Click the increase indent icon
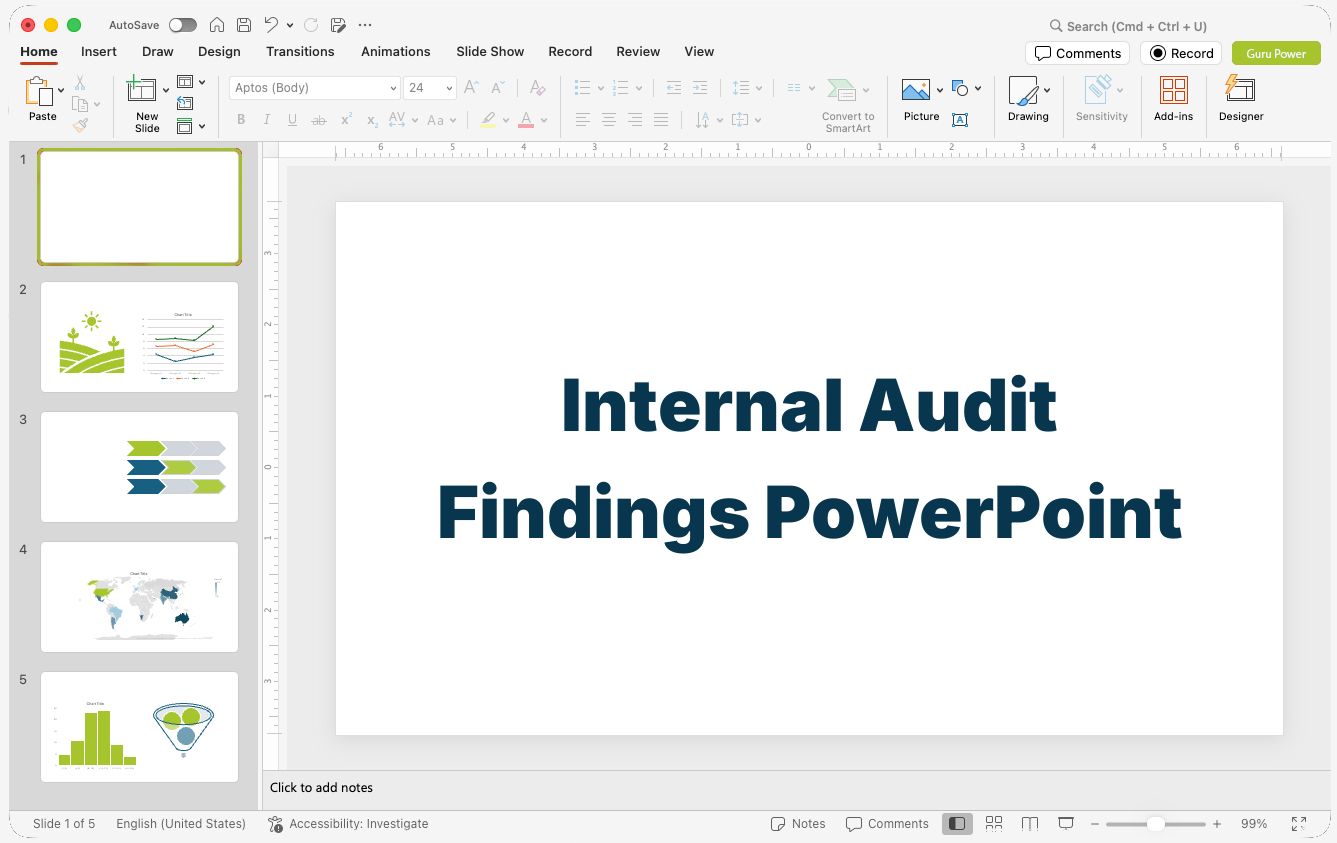This screenshot has height=843, width=1337. [x=700, y=88]
